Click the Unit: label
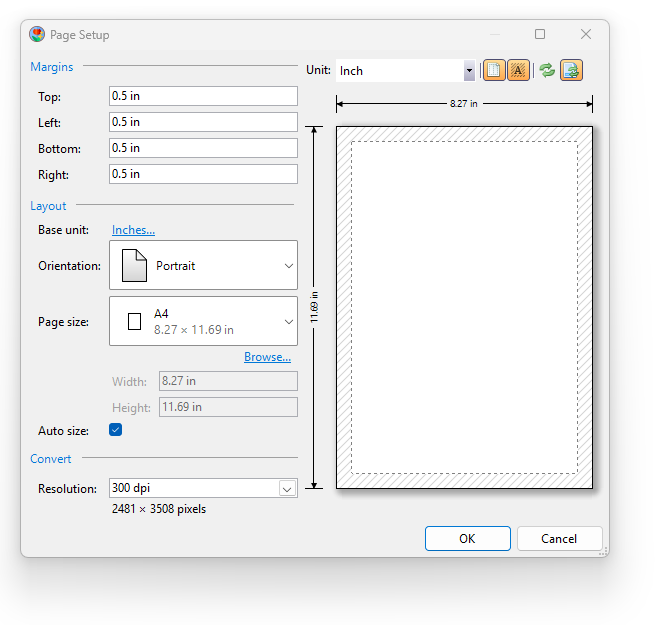The width and height of the screenshot is (665, 625). point(318,70)
